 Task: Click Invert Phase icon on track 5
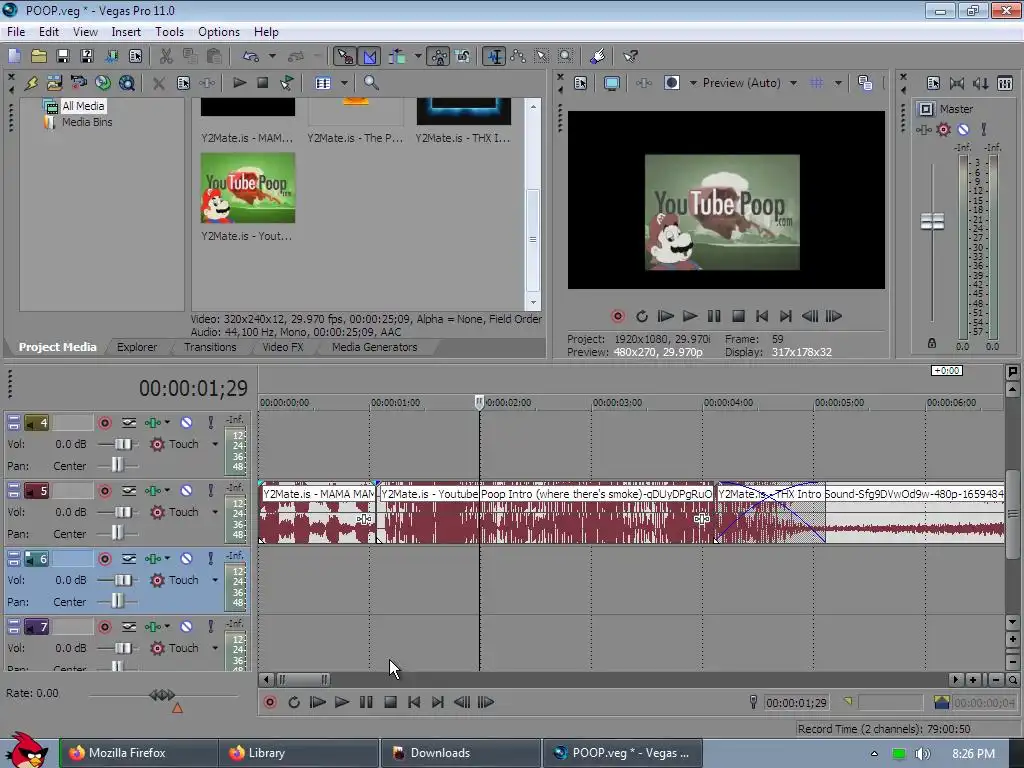tap(129, 491)
